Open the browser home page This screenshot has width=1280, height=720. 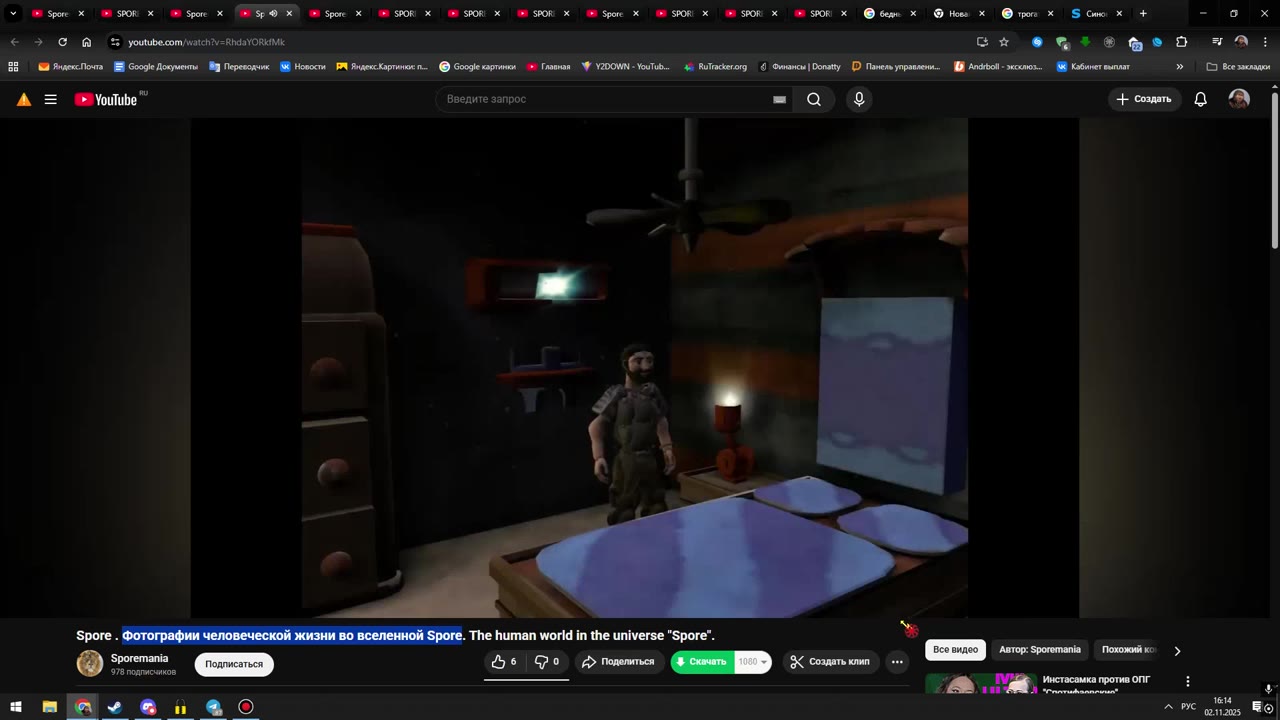click(86, 42)
